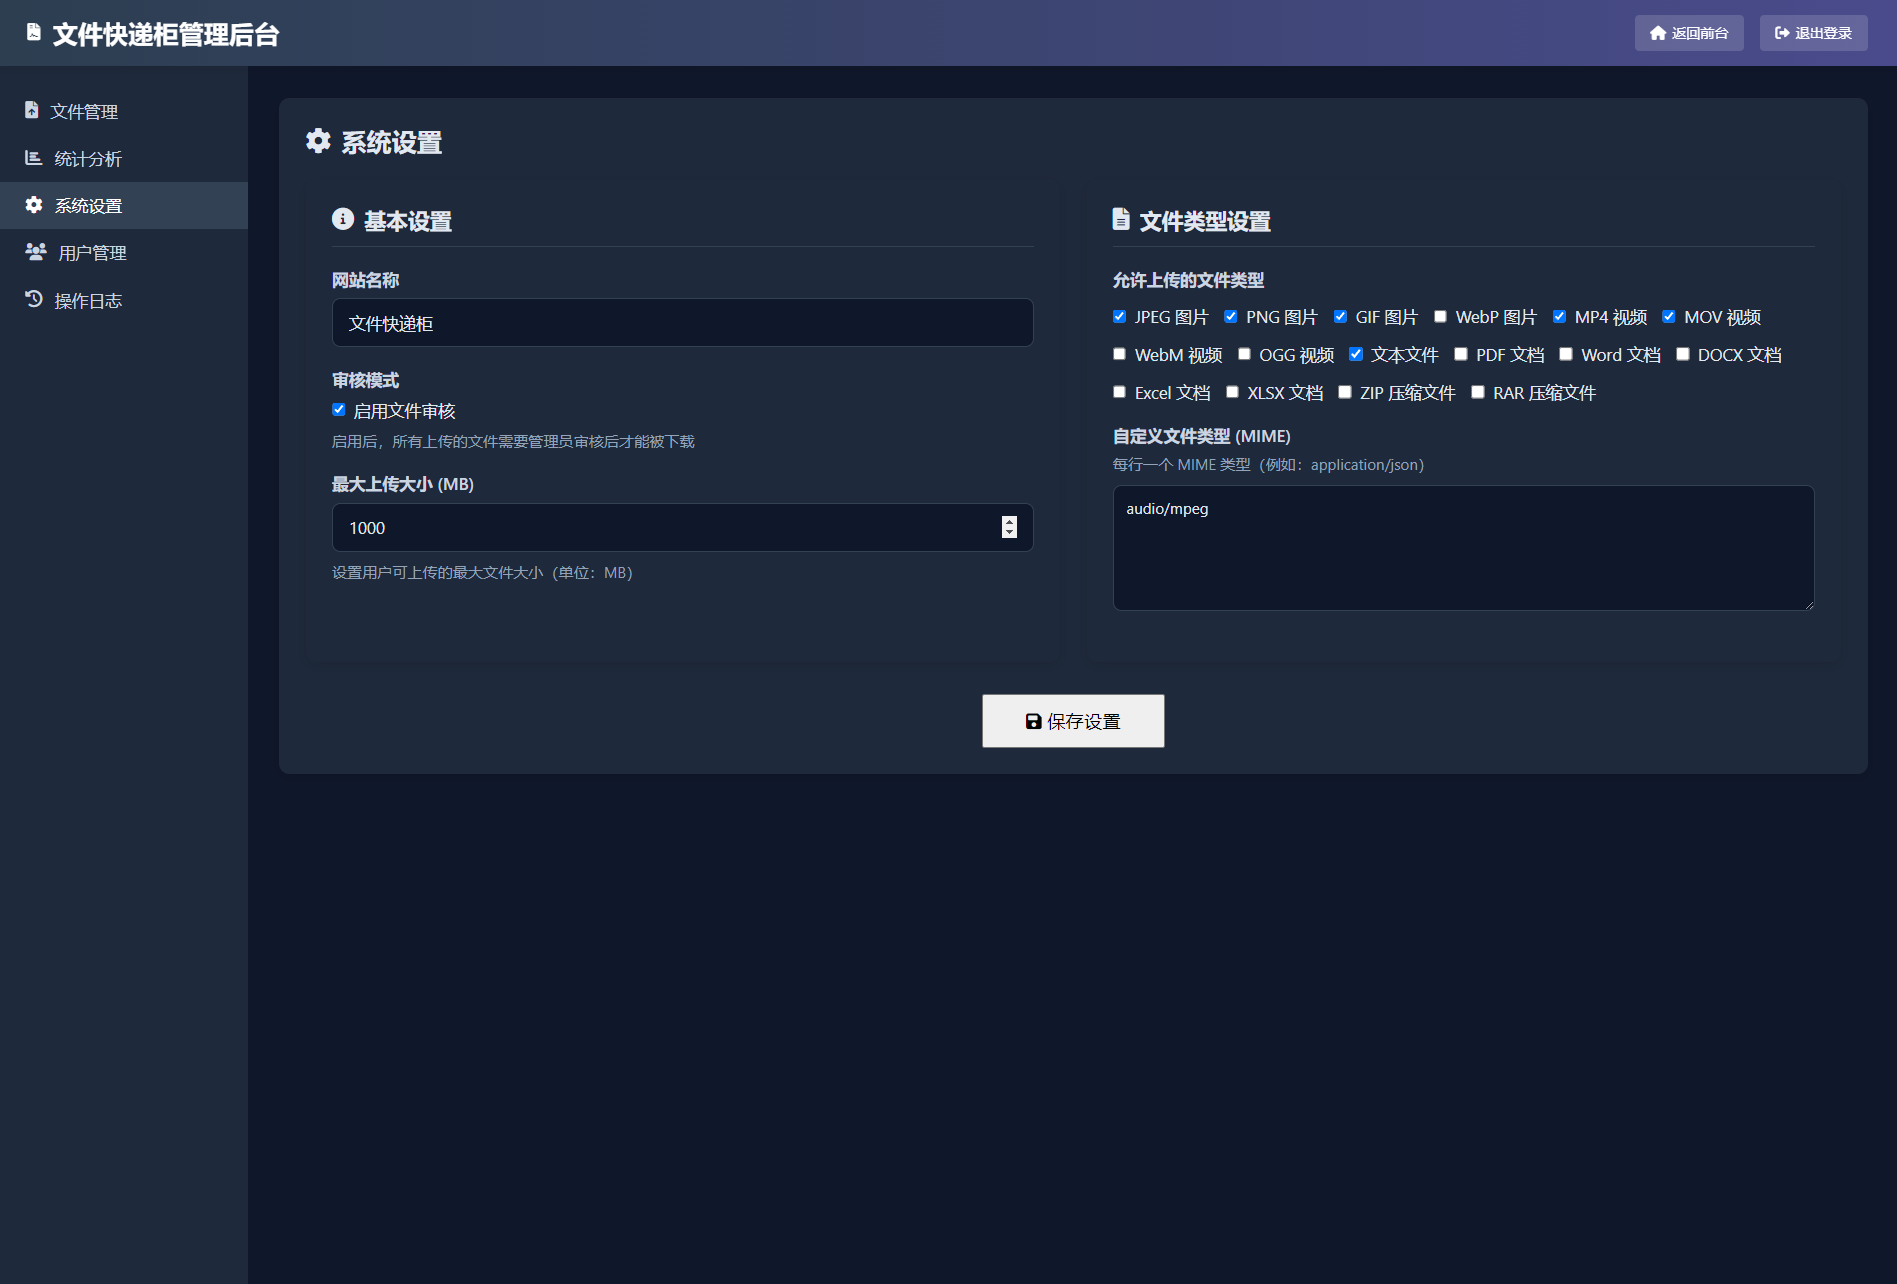
Task: Click the down arrow on upload size stepper
Action: click(1008, 533)
